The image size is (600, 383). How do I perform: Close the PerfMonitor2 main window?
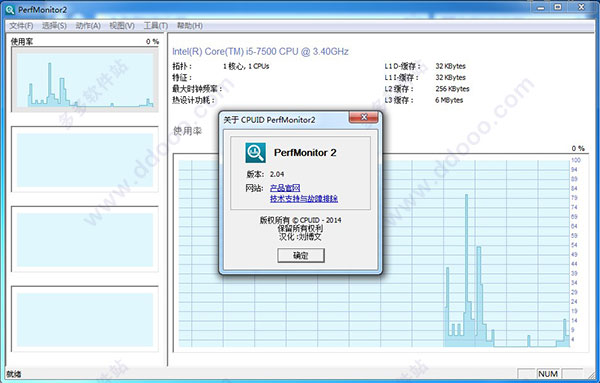point(581,7)
